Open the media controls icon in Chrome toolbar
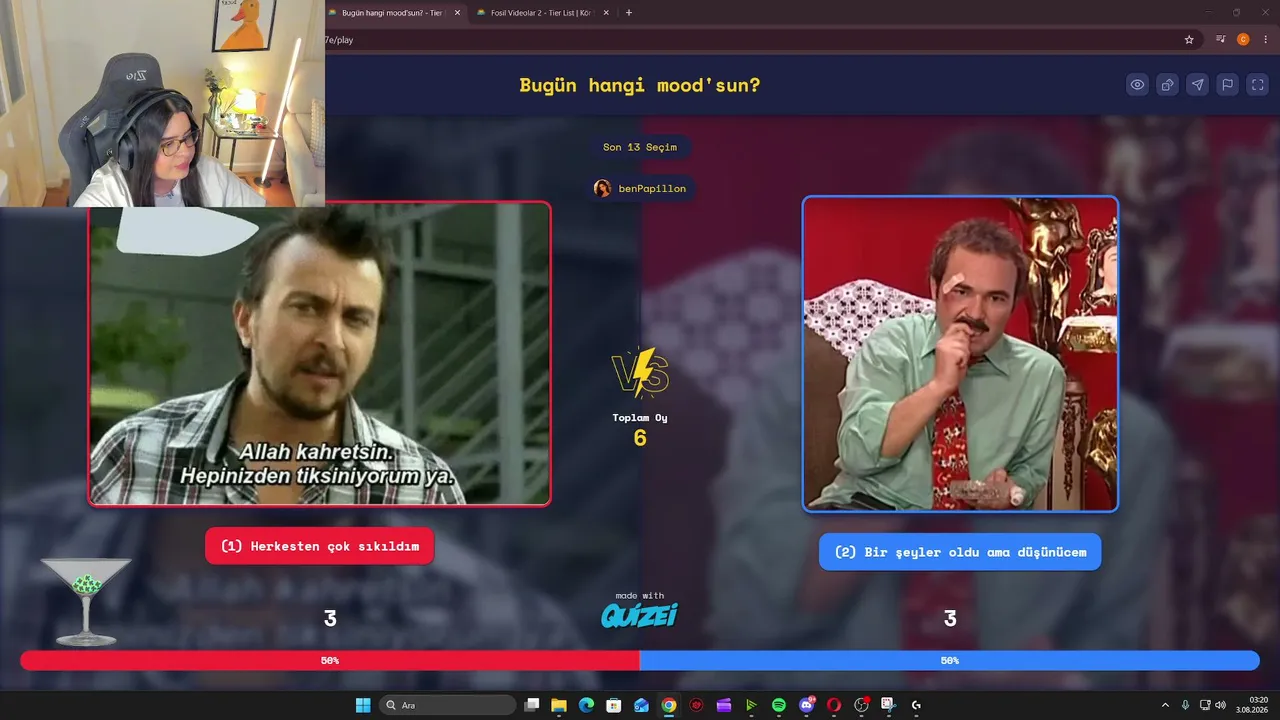Viewport: 1280px width, 720px height. (x=1221, y=40)
